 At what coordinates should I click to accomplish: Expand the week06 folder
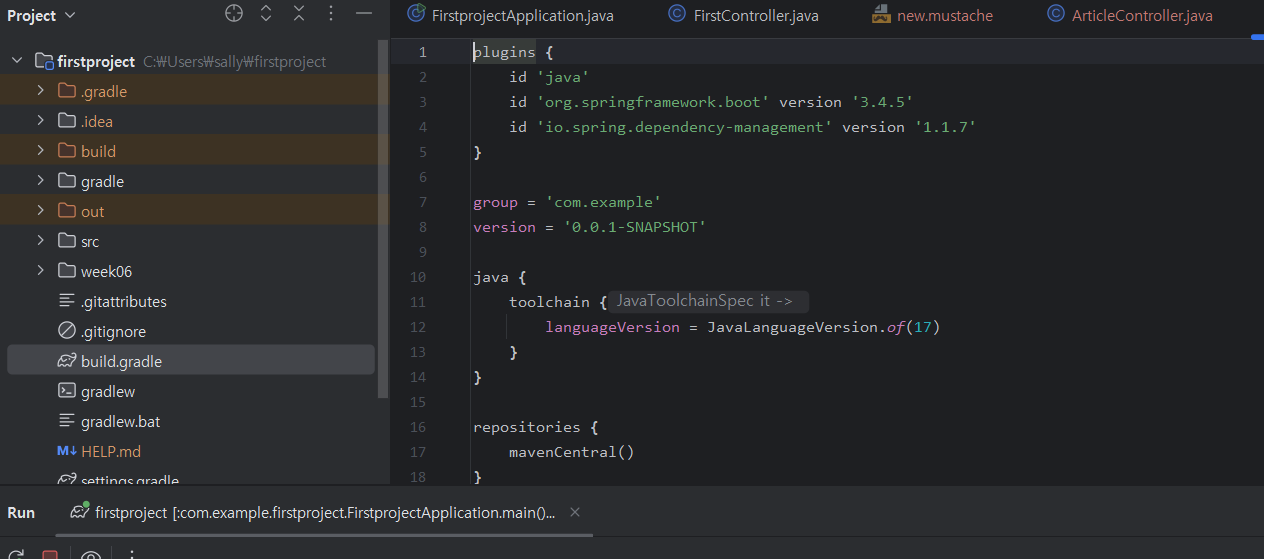pos(40,271)
